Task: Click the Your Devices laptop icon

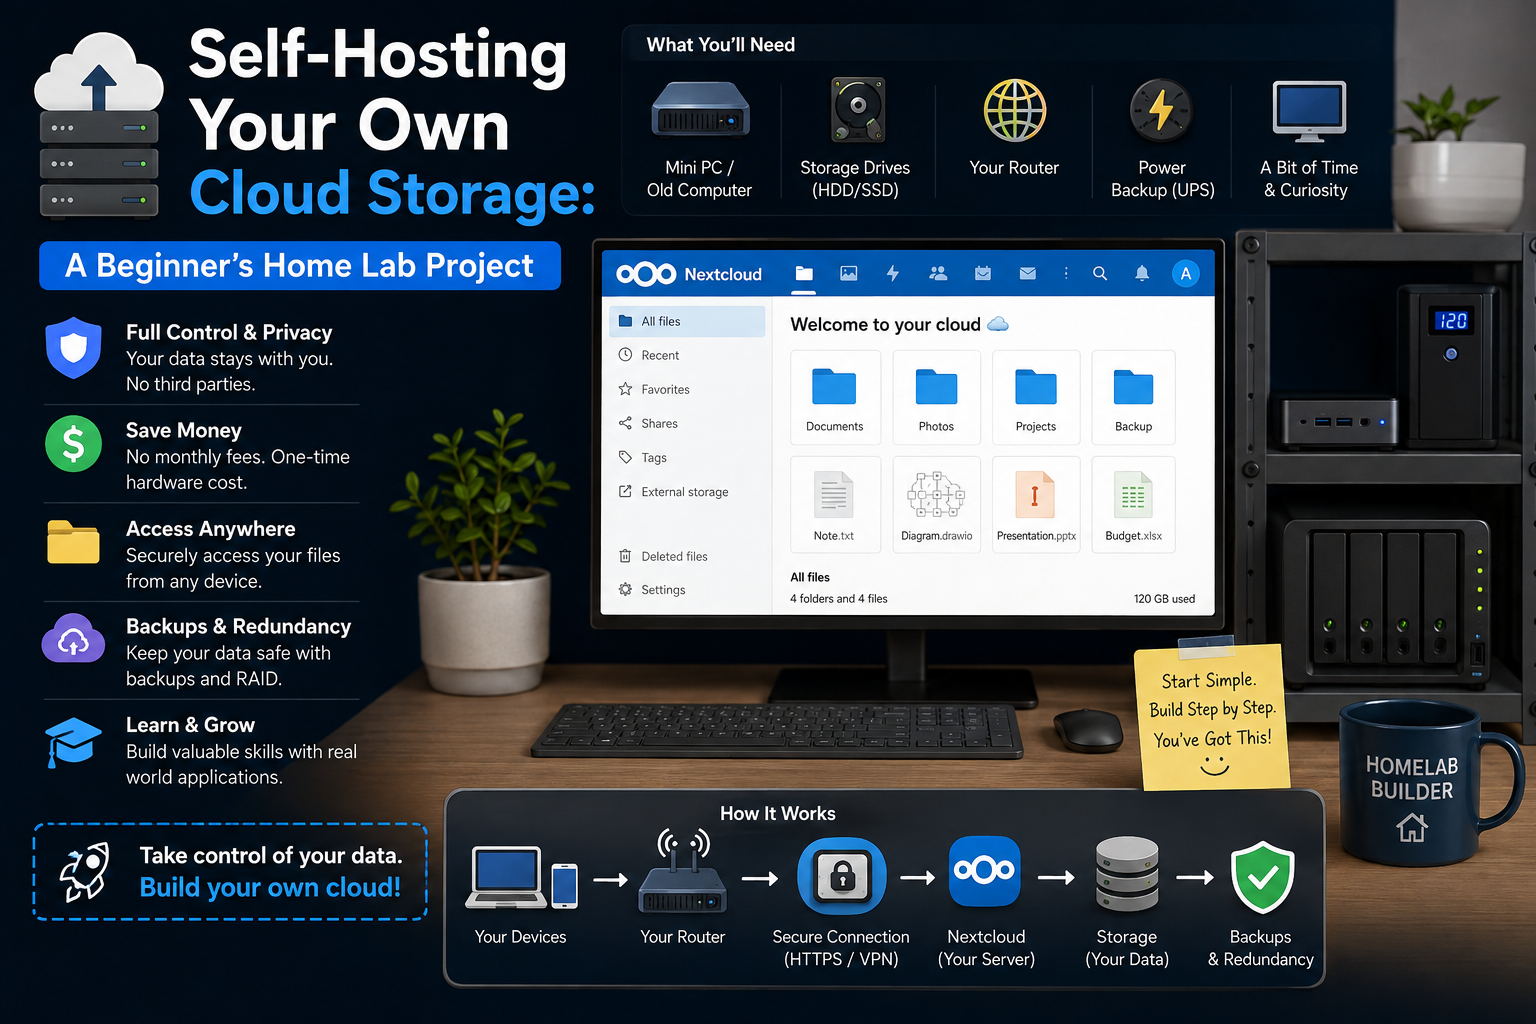Action: click(521, 877)
